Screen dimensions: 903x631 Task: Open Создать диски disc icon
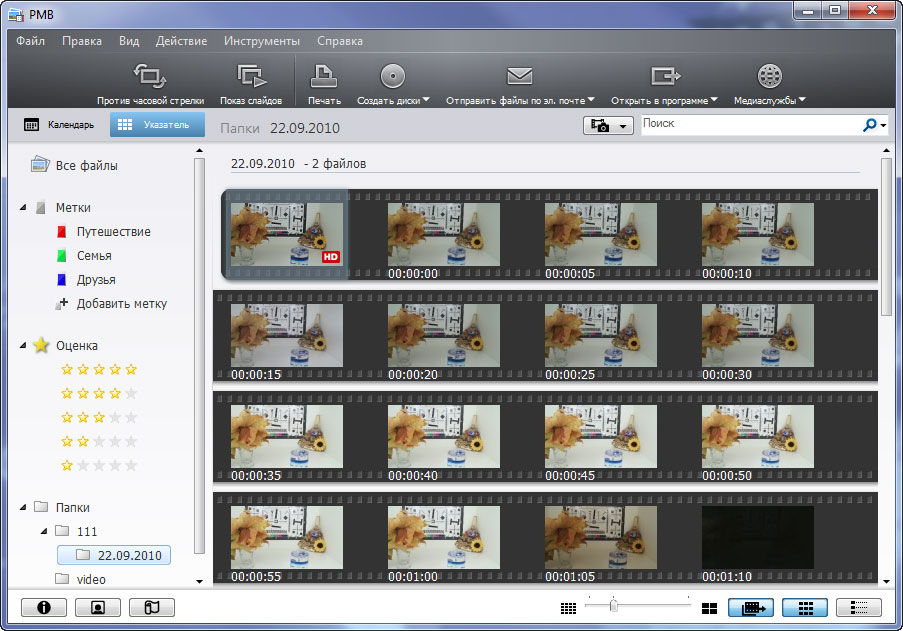(x=392, y=75)
